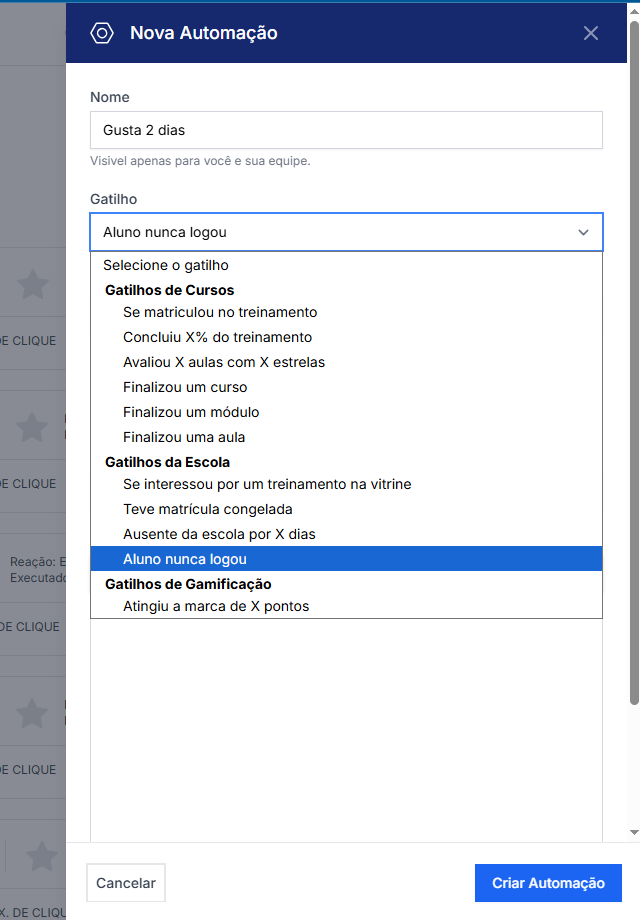This screenshot has height=920, width=640.
Task: Choose 'Se matriculou no treinamento' trigger
Action: click(x=220, y=312)
